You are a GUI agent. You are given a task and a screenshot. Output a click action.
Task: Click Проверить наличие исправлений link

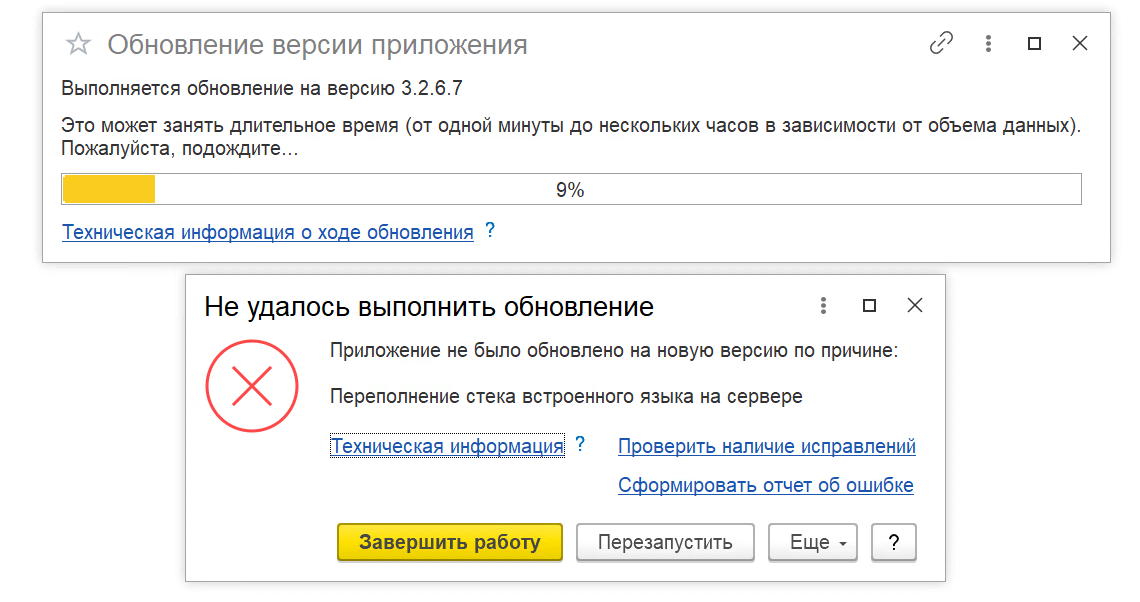click(x=766, y=446)
